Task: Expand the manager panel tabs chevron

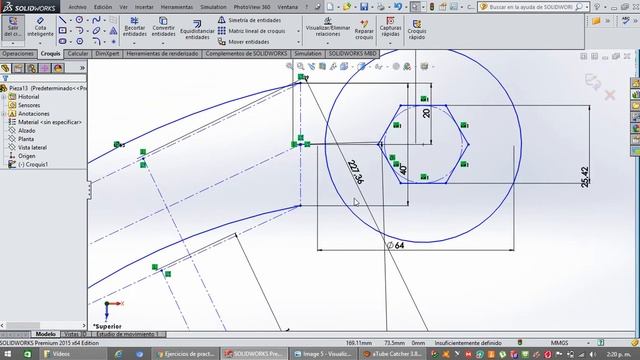Action: (x=82, y=68)
